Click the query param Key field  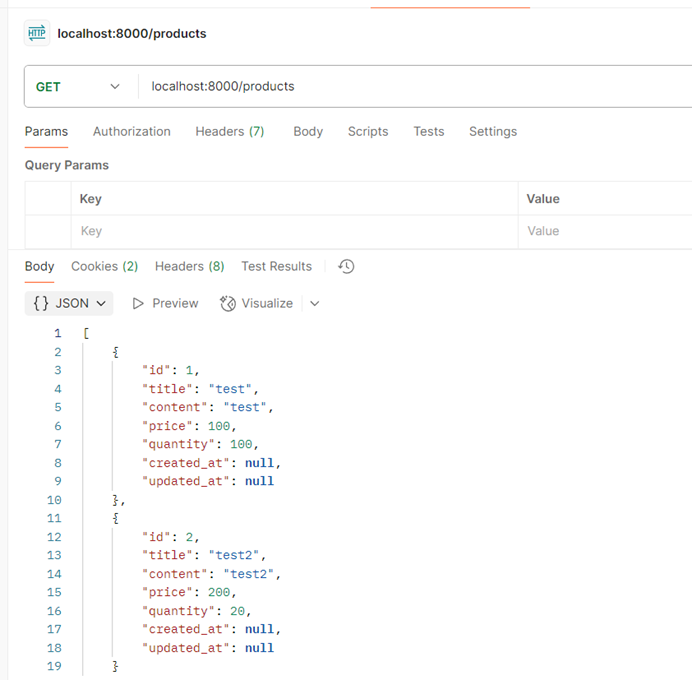(290, 231)
